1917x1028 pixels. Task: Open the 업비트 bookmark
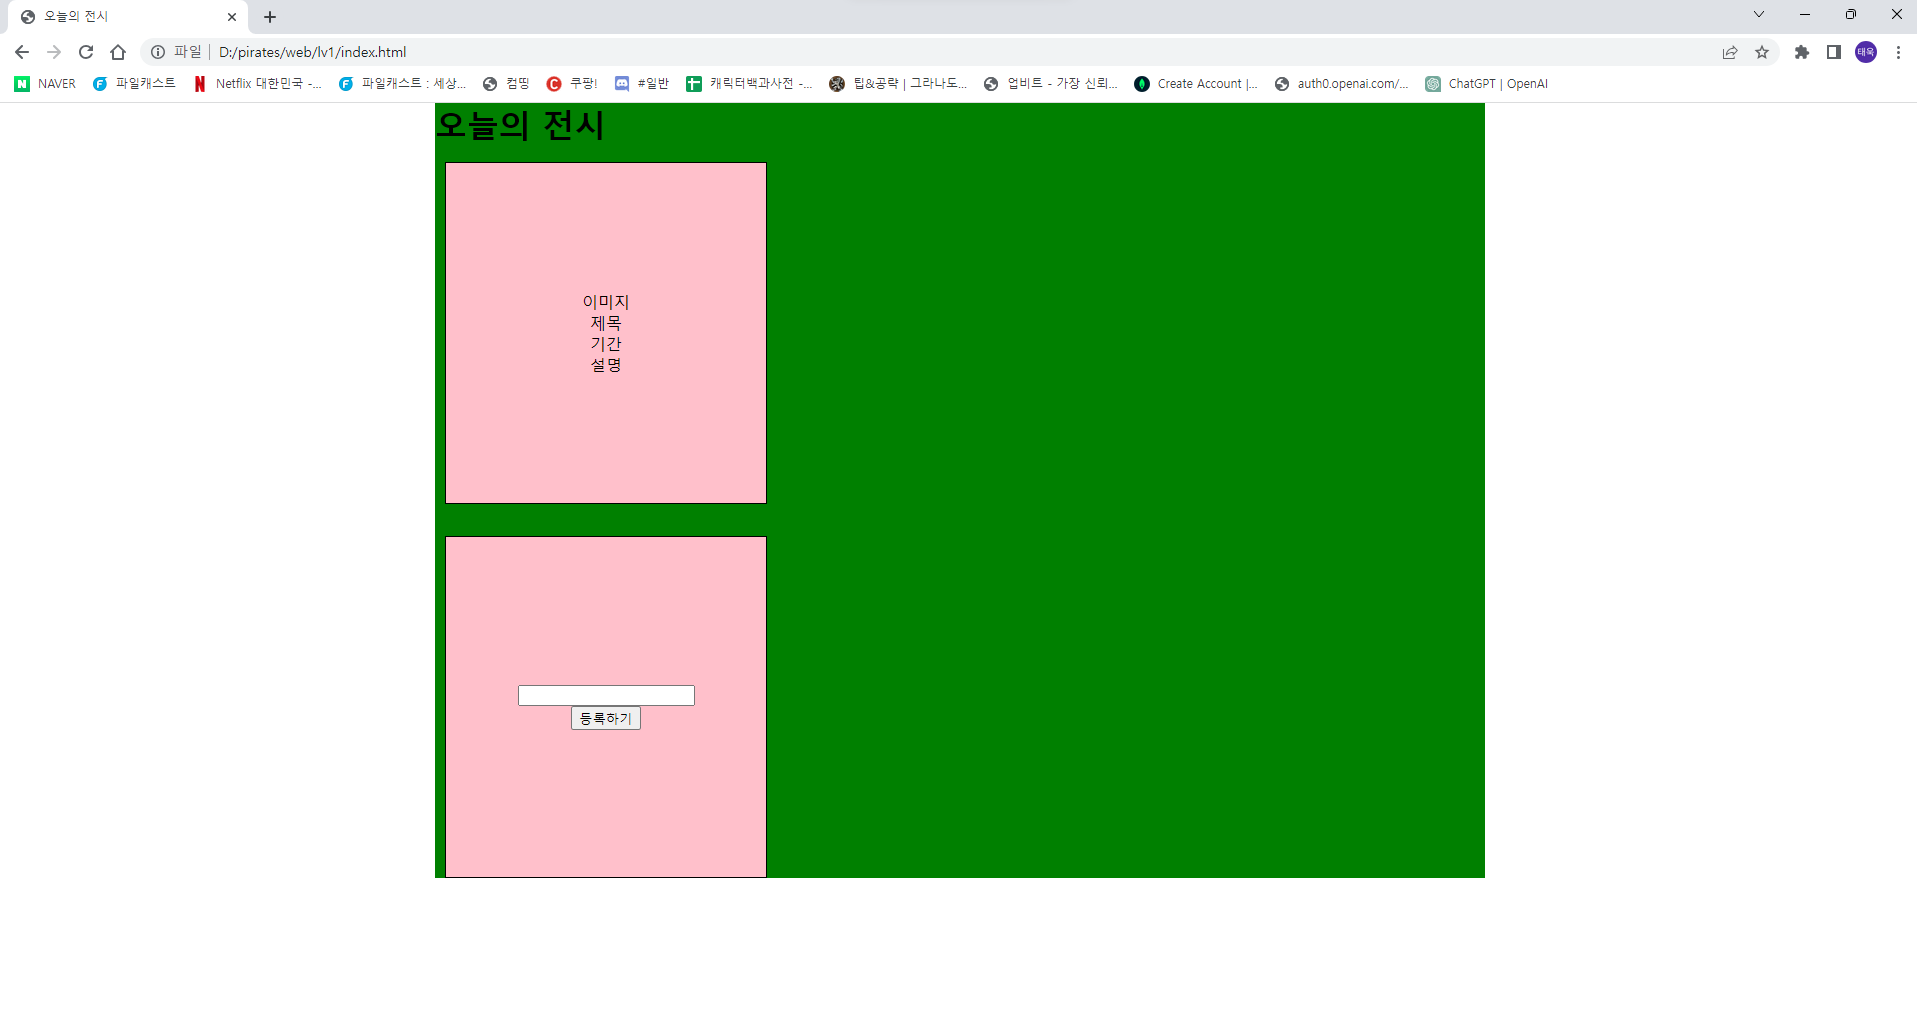tap(1051, 84)
